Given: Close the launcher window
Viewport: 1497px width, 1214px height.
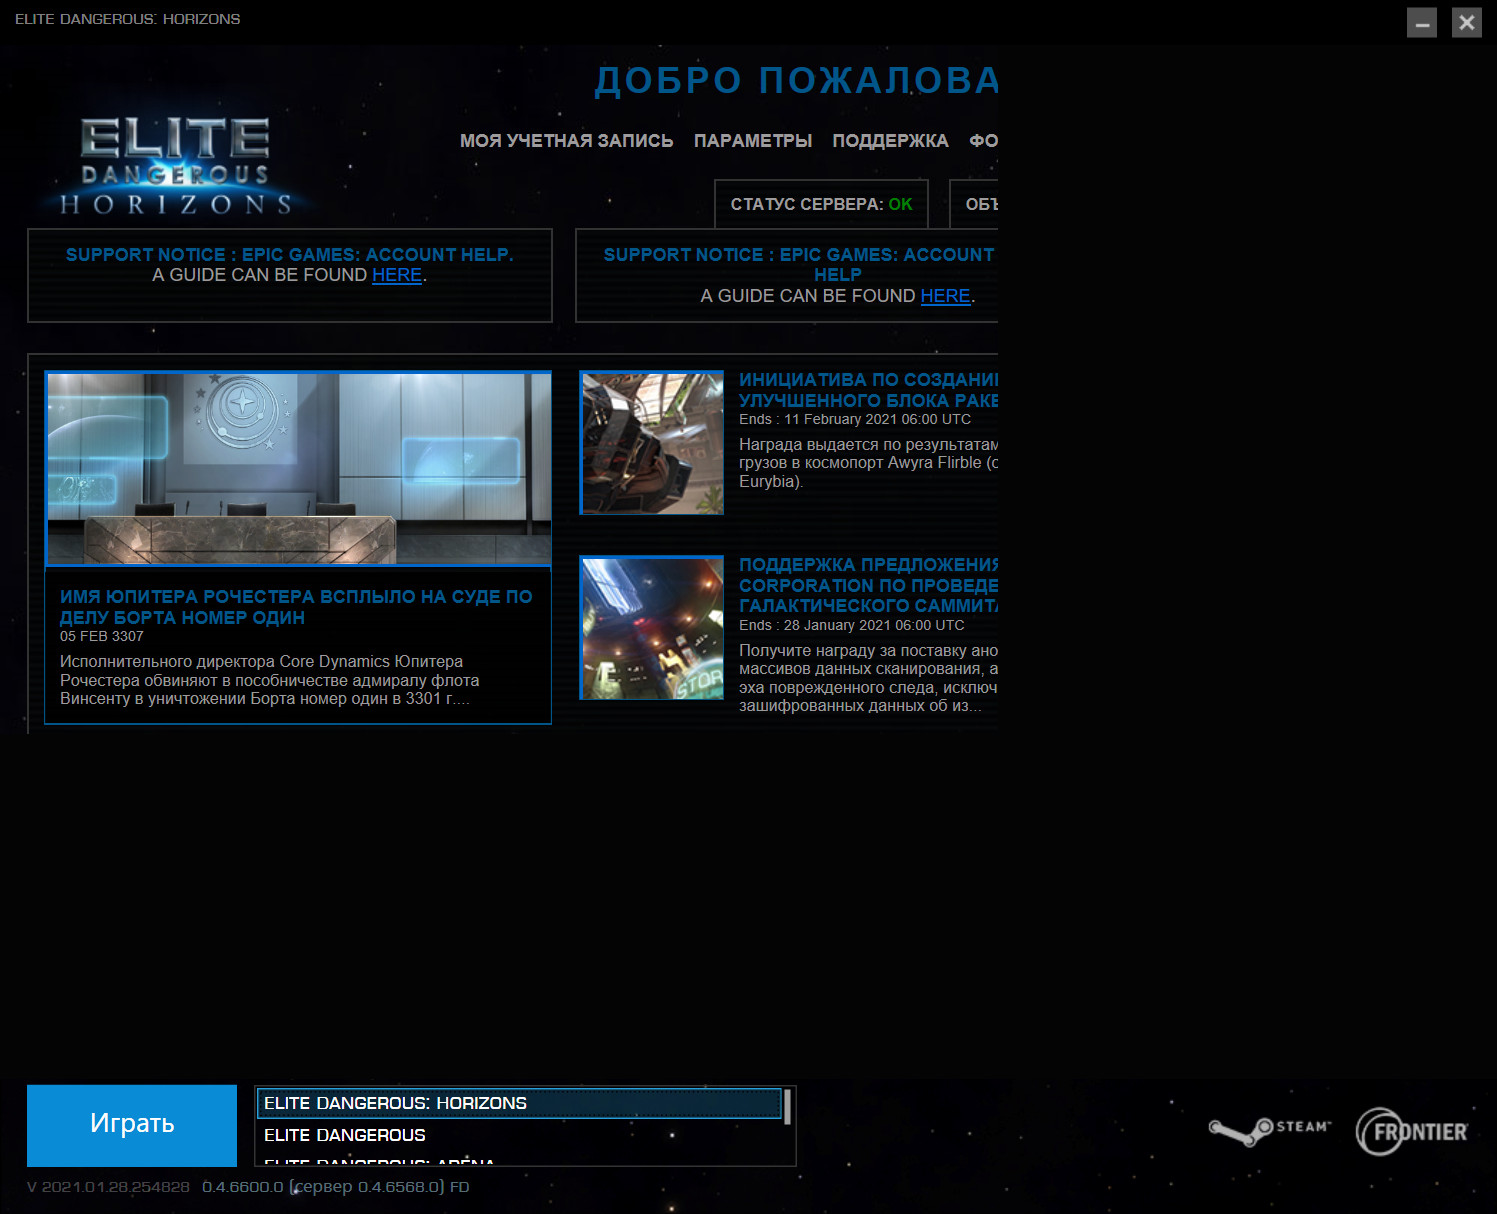Looking at the screenshot, I should coord(1467,22).
